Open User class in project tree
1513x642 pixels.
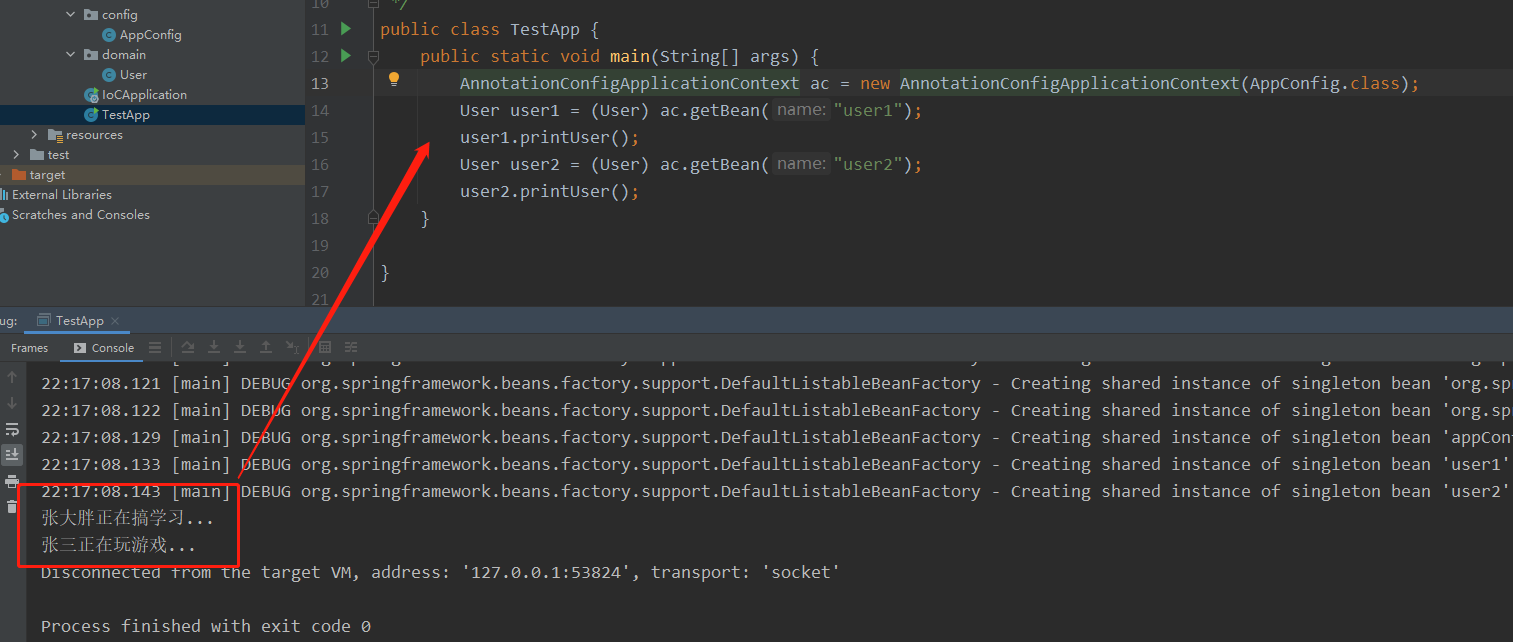point(125,74)
